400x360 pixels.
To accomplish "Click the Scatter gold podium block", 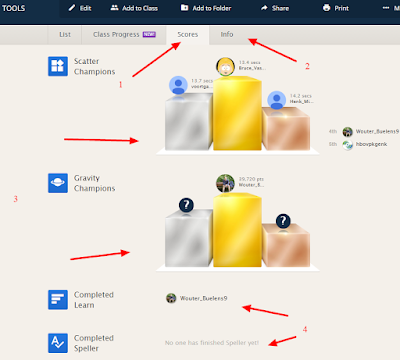I will 237,113.
